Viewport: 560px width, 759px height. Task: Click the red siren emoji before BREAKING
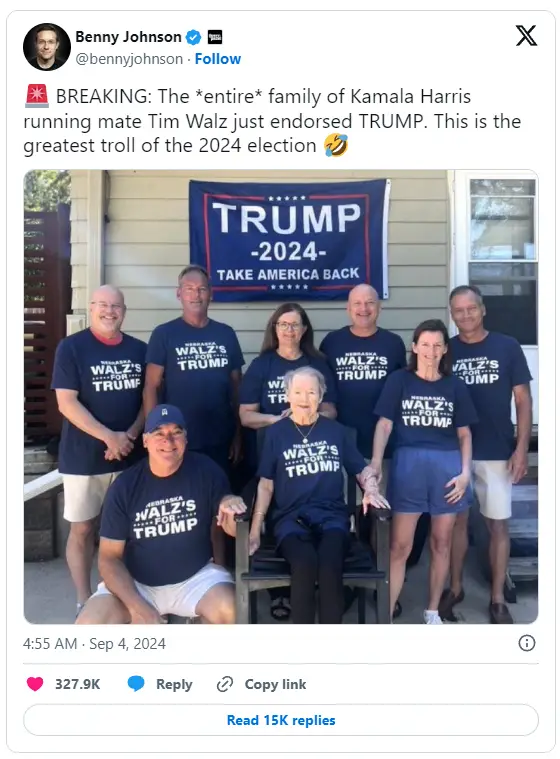pyautogui.click(x=37, y=95)
